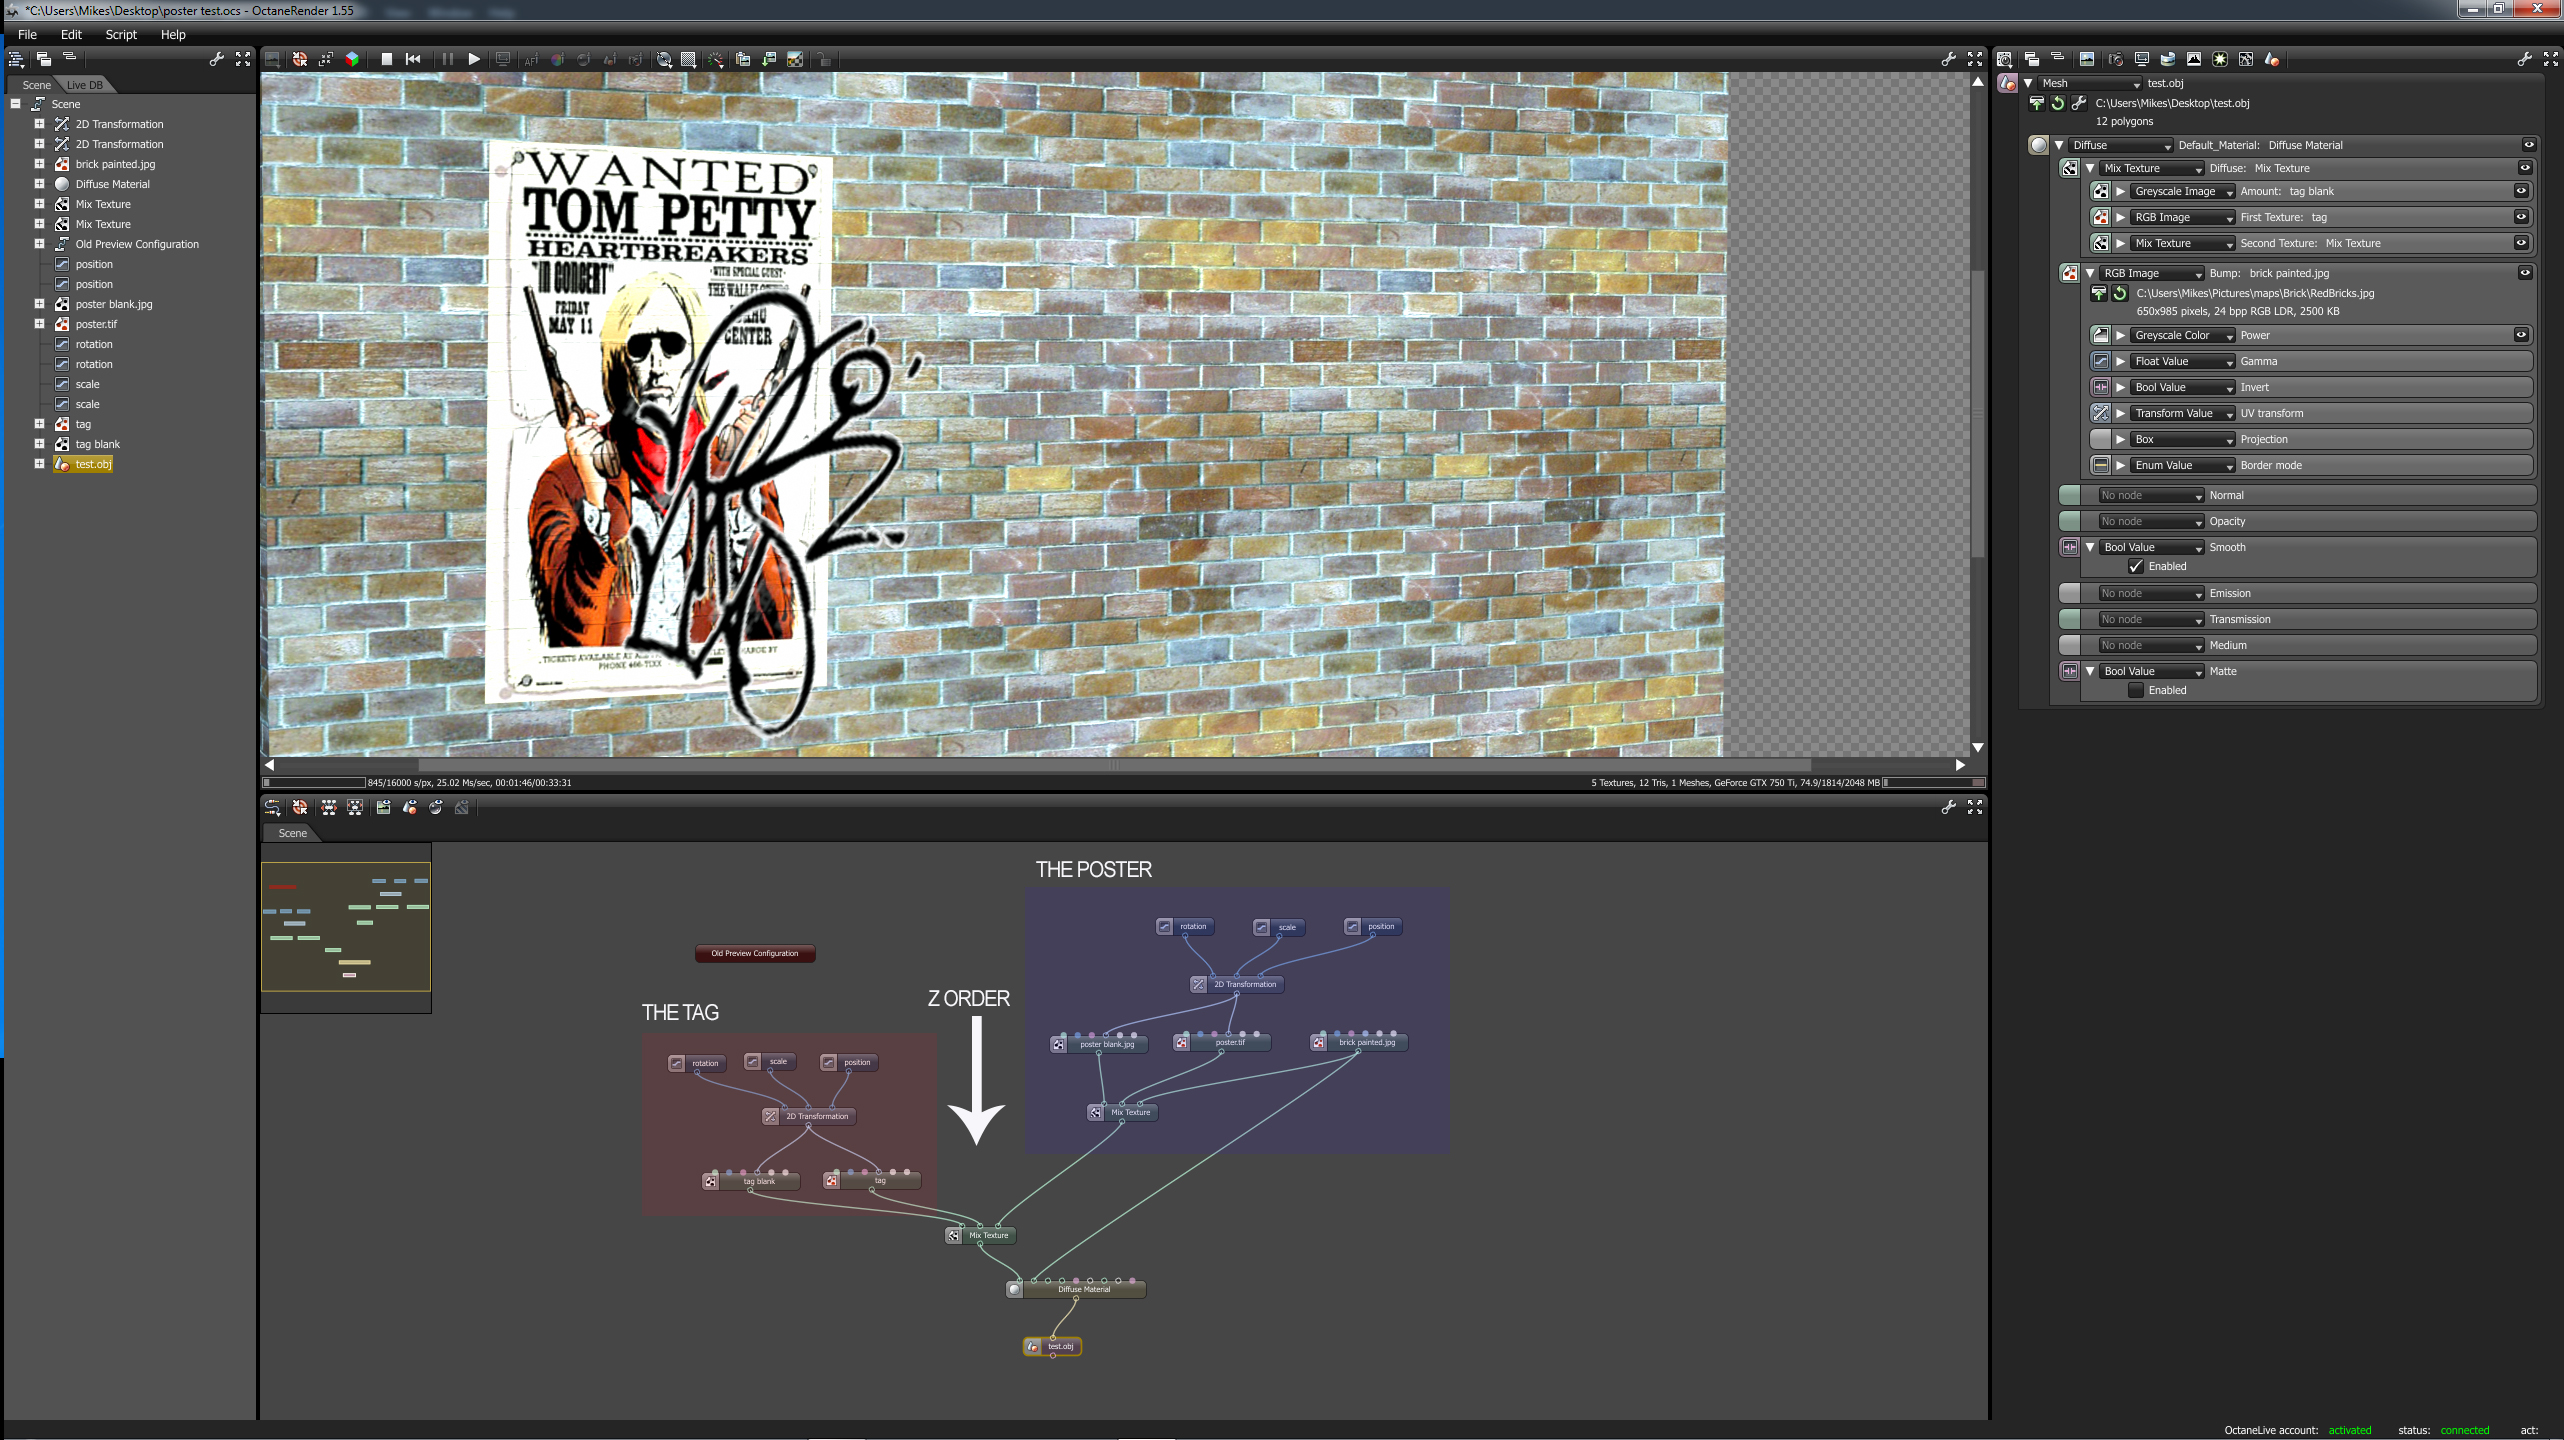Check the Matte Enabled checkbox
Image resolution: width=2564 pixels, height=1440 pixels.
(x=2136, y=690)
